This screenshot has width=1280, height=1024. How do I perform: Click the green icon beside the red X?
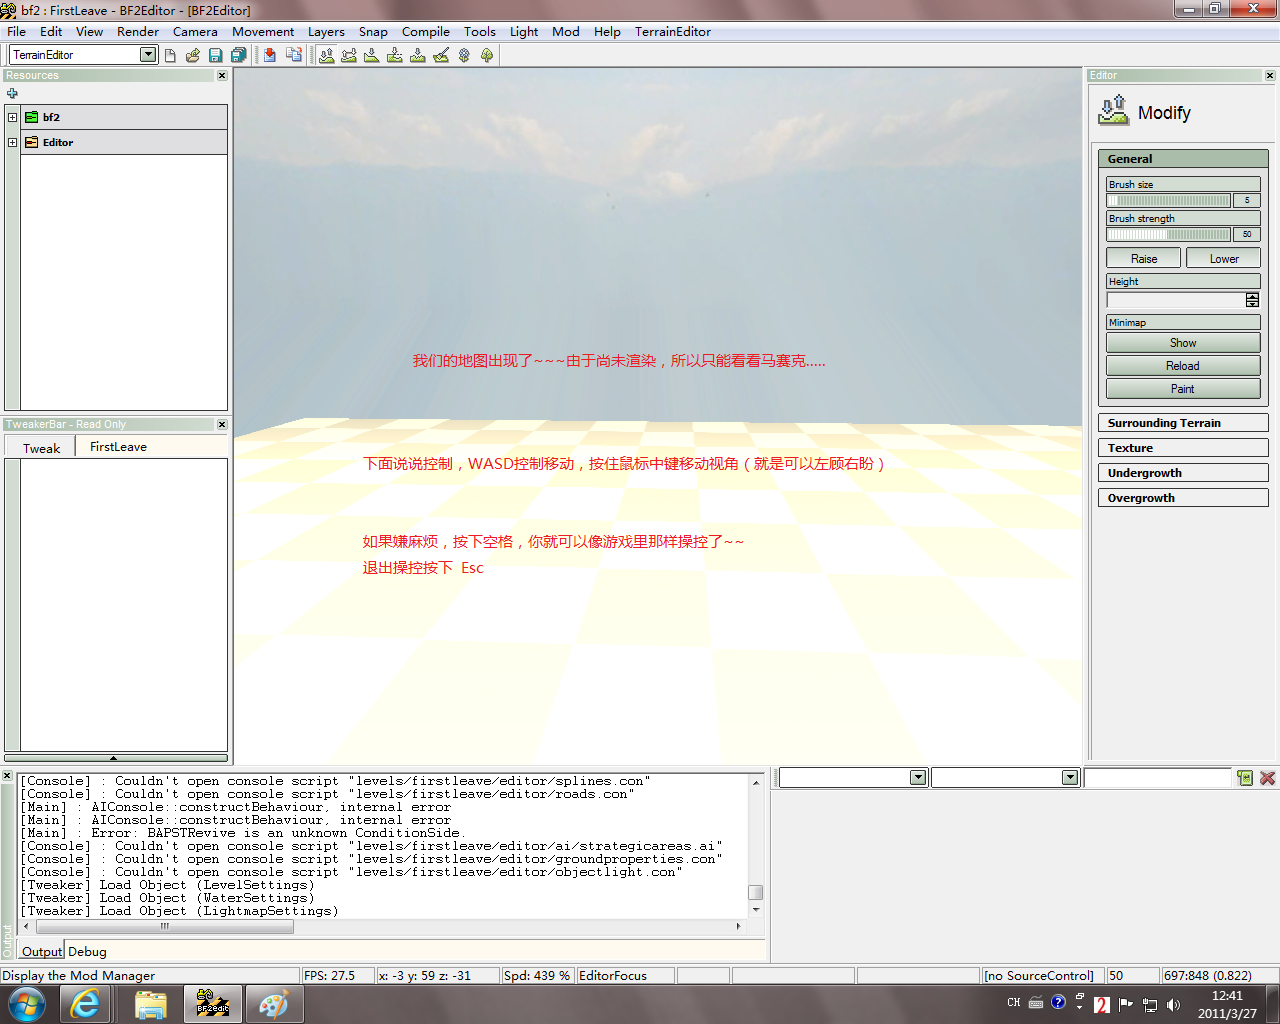click(1245, 777)
